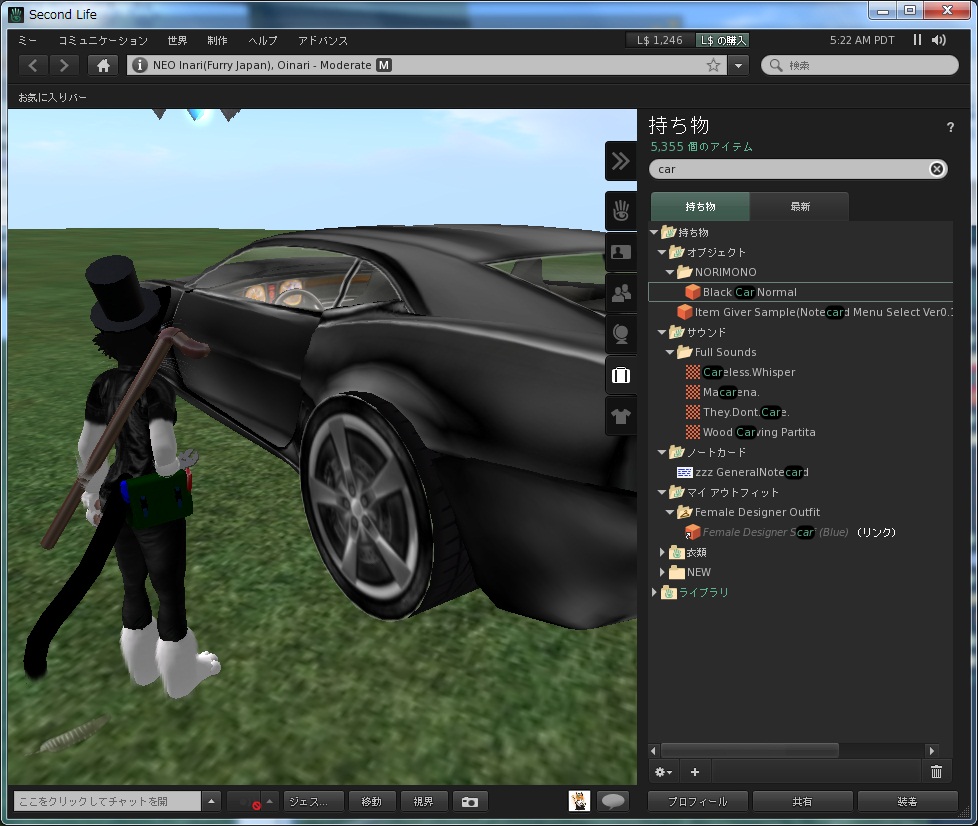Collapse the NORIMONO folder

tap(671, 272)
